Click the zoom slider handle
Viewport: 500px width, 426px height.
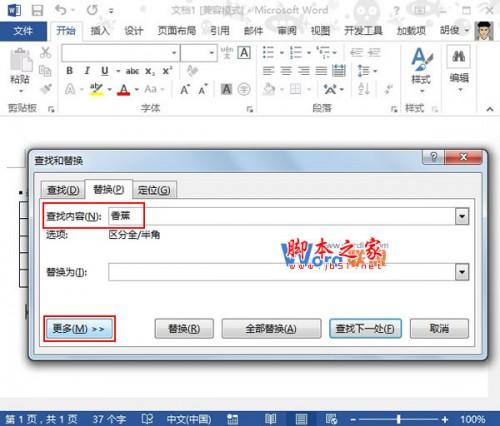tap(399, 419)
